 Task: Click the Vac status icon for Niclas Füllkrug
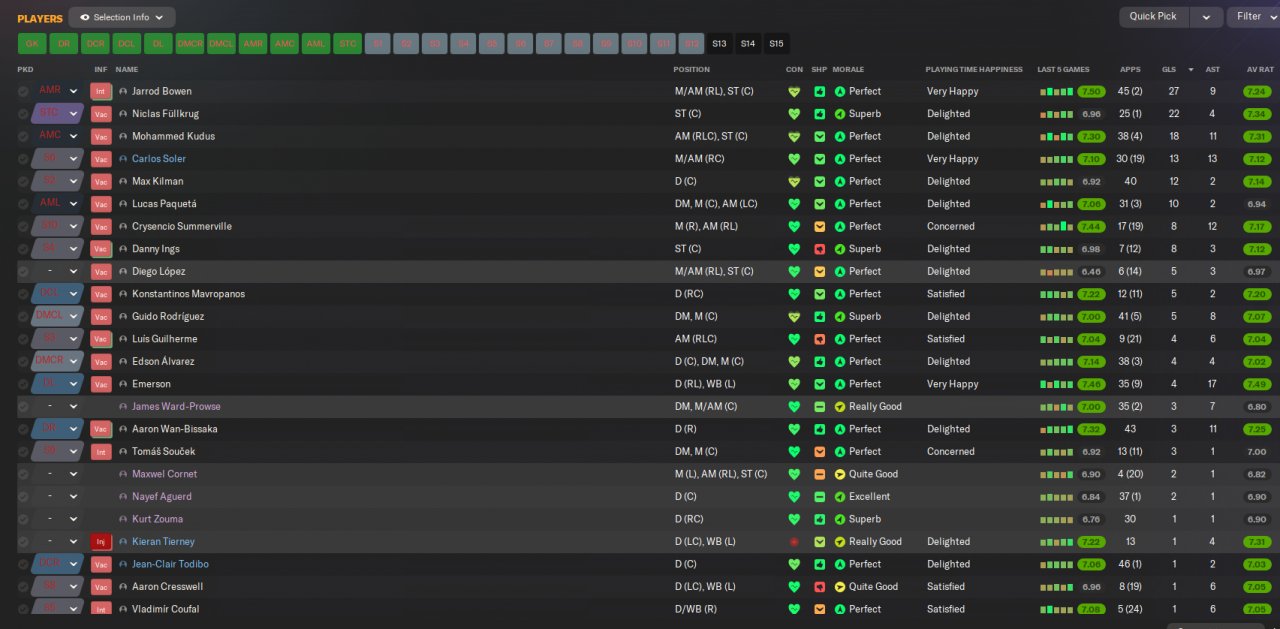(101, 114)
